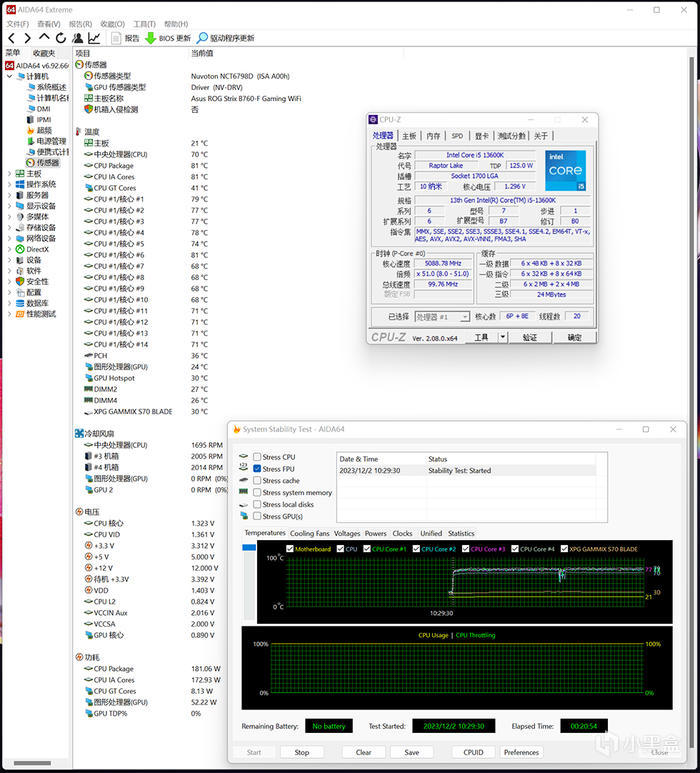Click the 软件 icon in tree

[20, 271]
